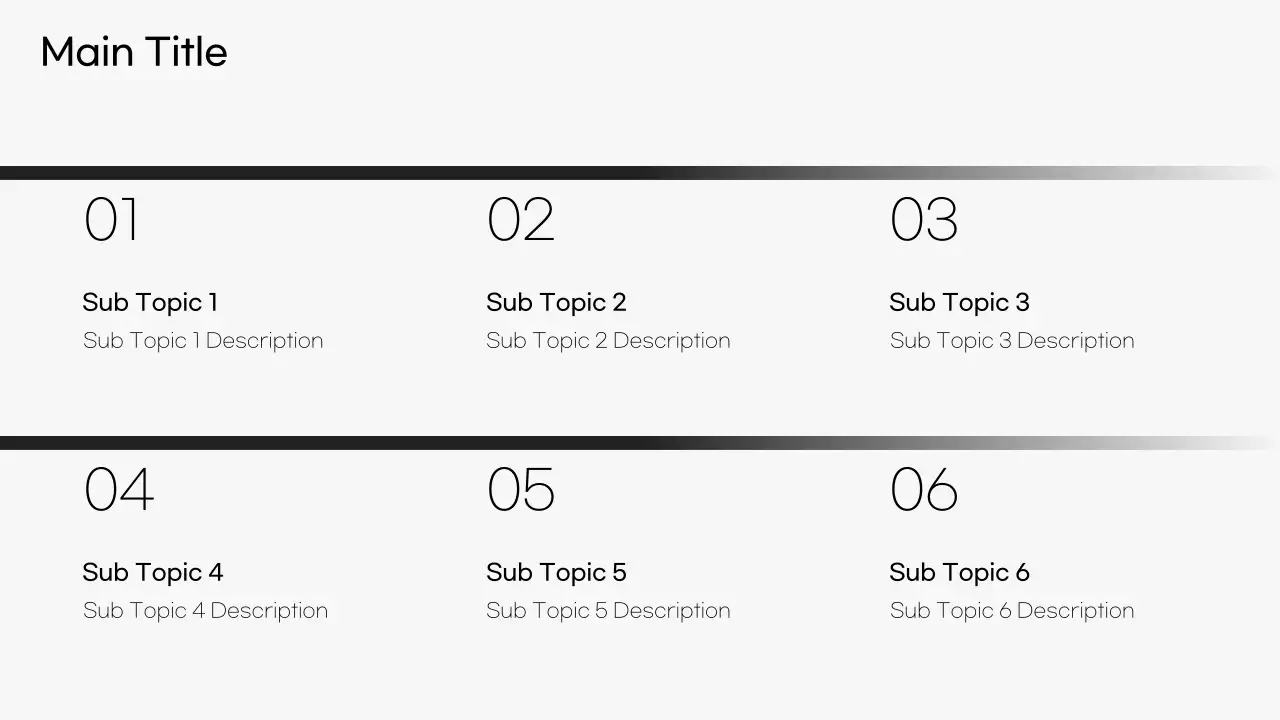Viewport: 1280px width, 720px height.
Task: Select the number 04 text
Action: (x=119, y=490)
